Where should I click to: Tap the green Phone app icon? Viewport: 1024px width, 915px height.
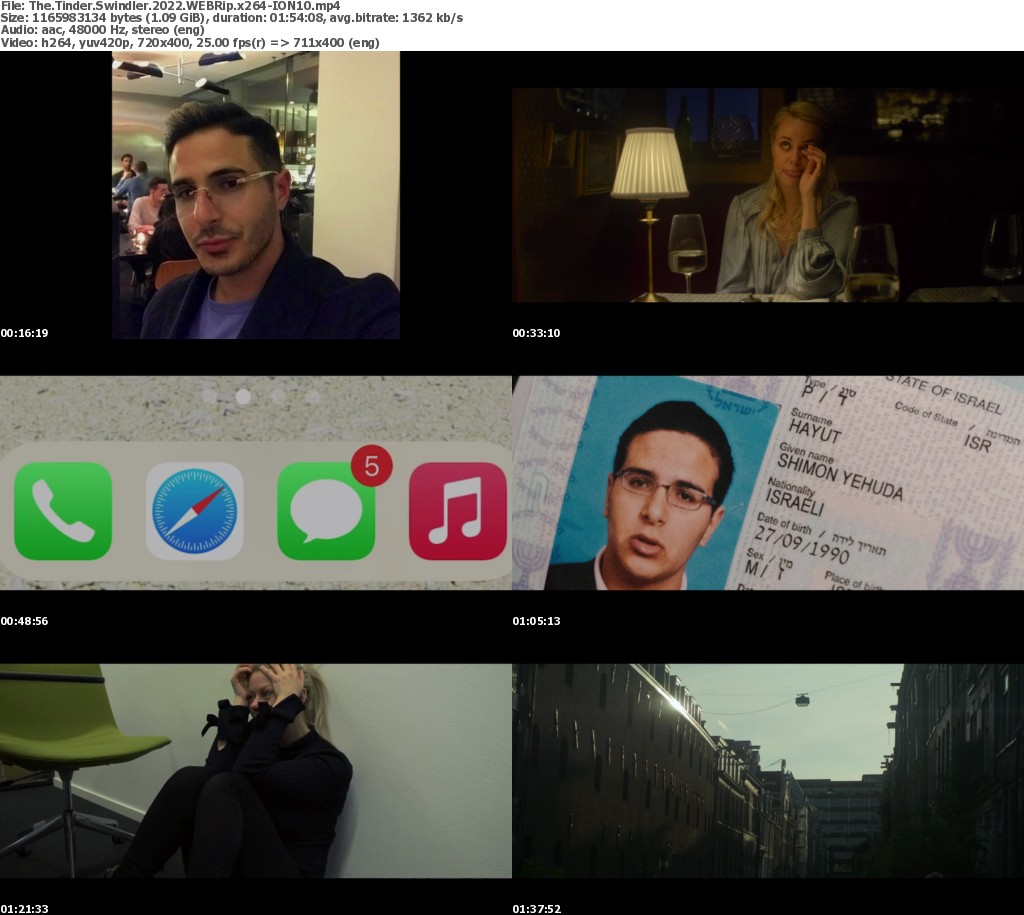[62, 511]
